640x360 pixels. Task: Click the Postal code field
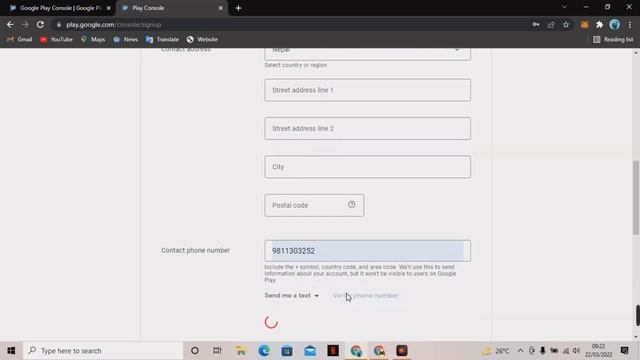coord(314,205)
